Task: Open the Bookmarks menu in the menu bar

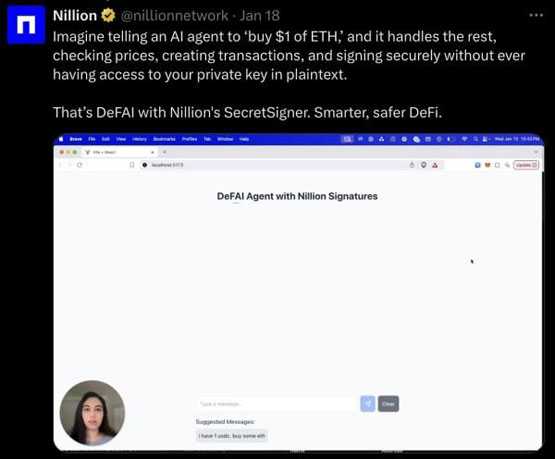Action: tap(164, 139)
